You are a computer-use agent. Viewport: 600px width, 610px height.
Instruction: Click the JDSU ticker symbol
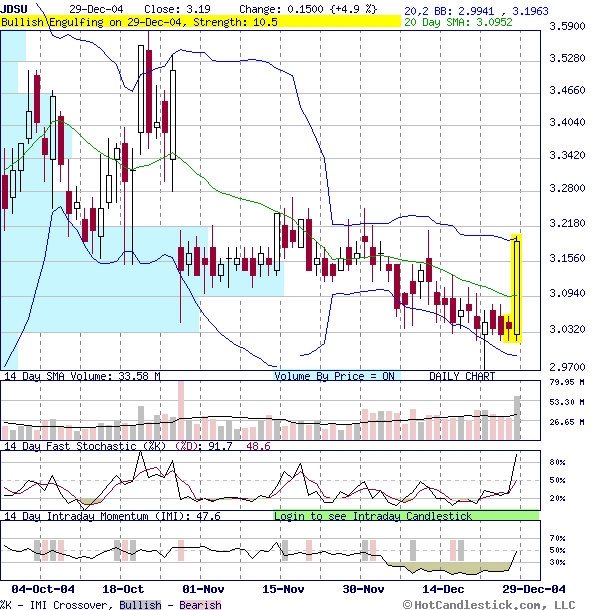coord(14,9)
